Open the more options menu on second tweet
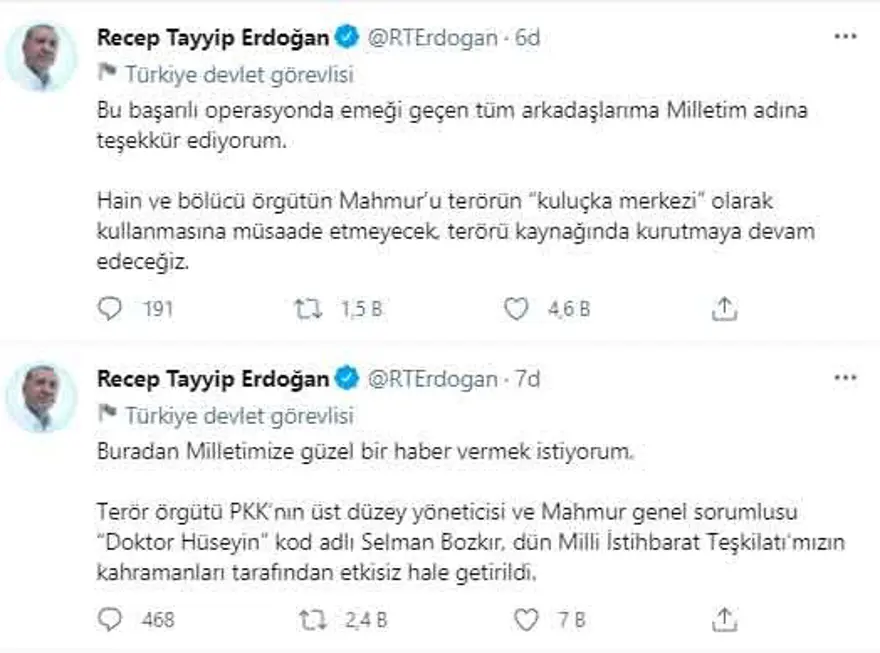The image size is (880, 653). (845, 378)
